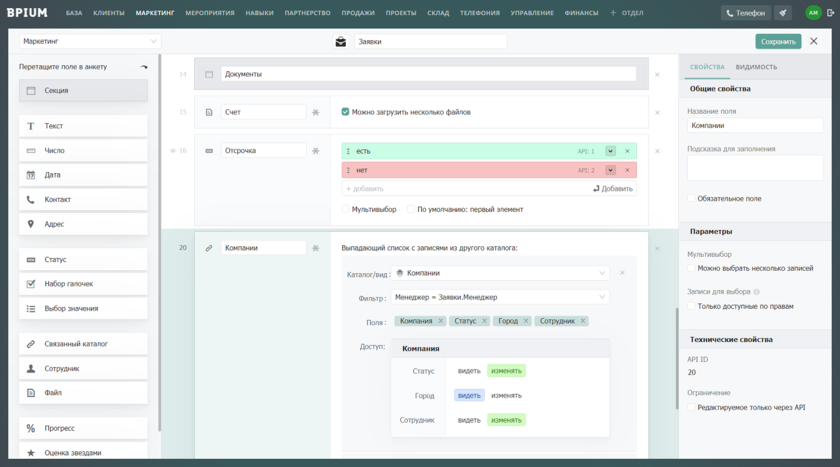Enable the Мультивыбор checkbox under Отсрочка
Viewport: 840px width, 467px height.
[x=346, y=210]
